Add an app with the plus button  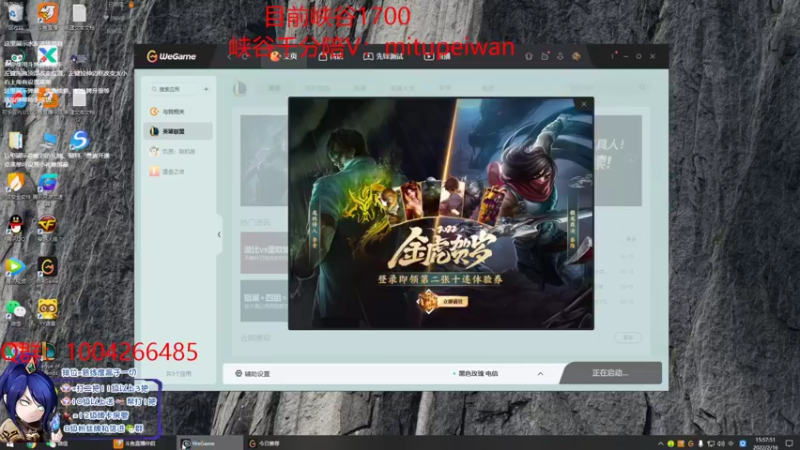[206, 89]
